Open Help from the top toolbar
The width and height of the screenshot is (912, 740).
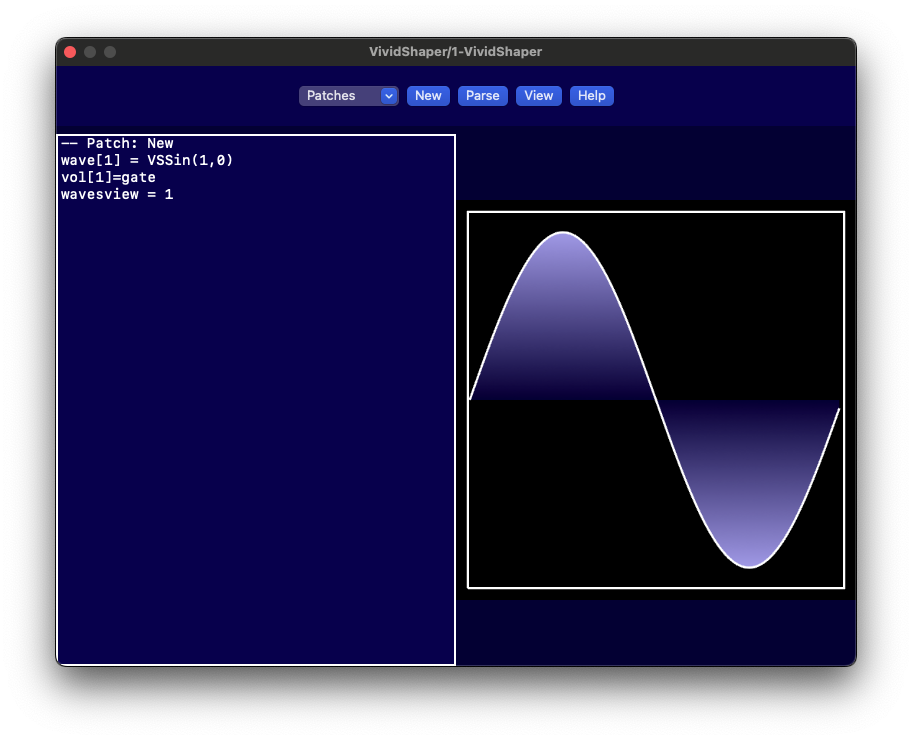point(591,96)
